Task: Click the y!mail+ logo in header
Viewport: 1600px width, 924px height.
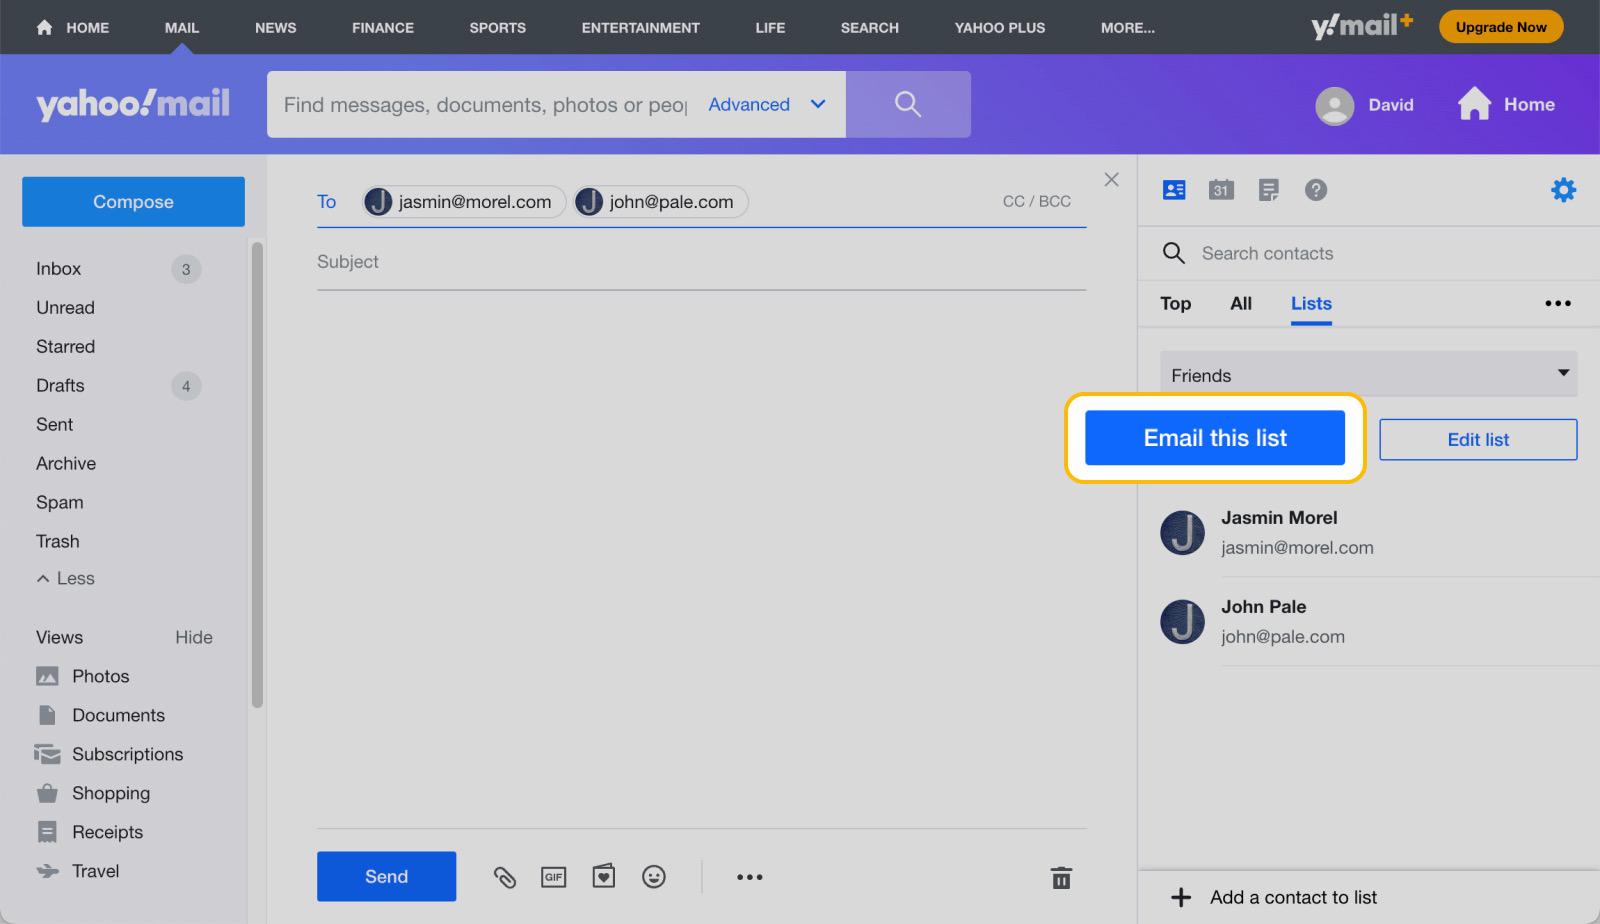Action: click(x=1362, y=26)
